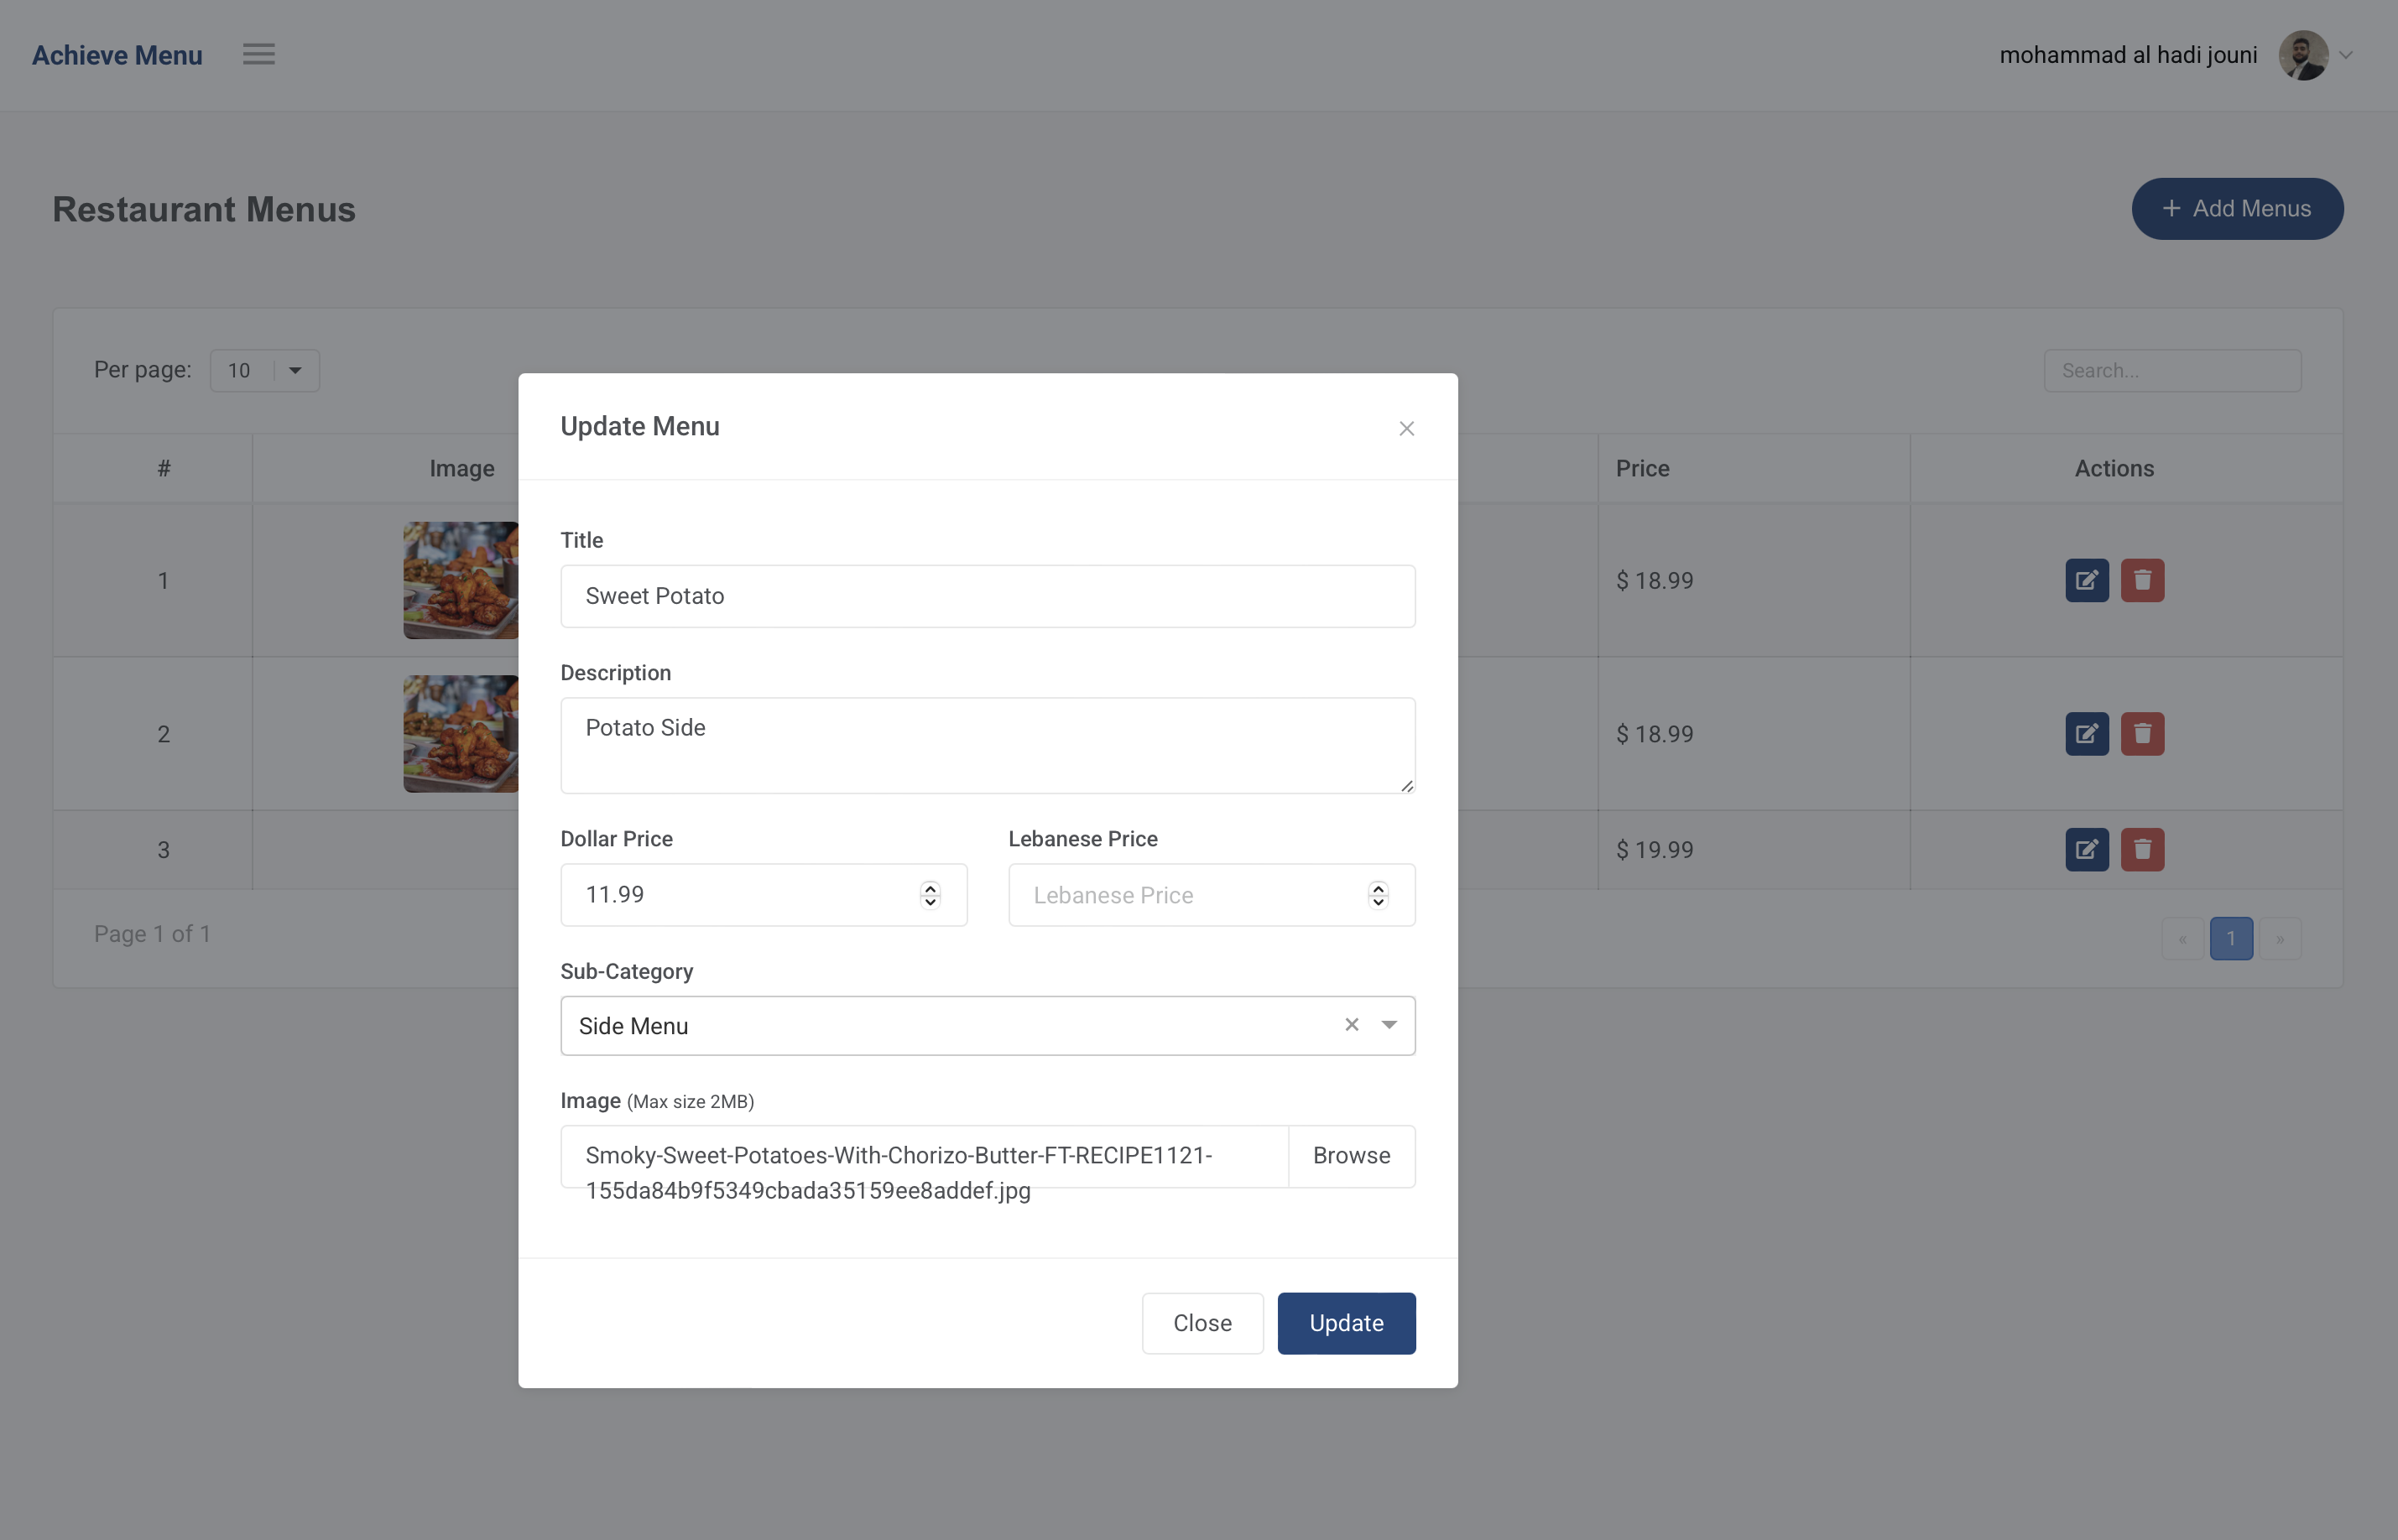Clear the Side Menu sub-category selection
Screen dimensions: 2398x1540
(1351, 1025)
